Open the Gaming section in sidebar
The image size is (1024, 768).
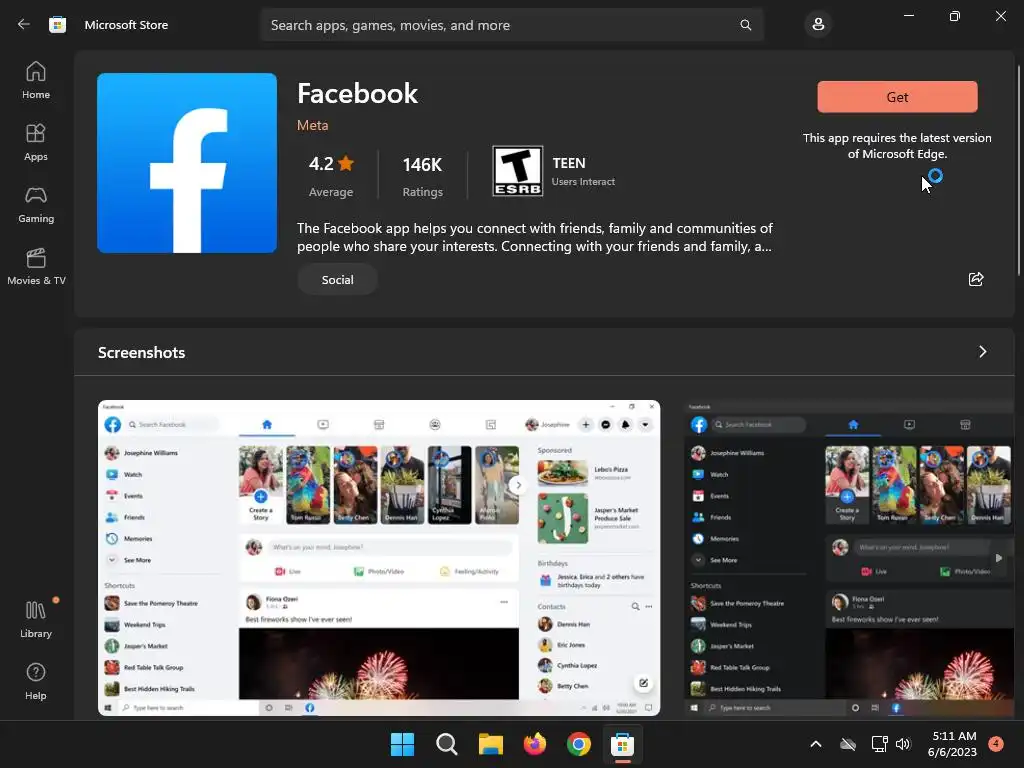[36, 204]
